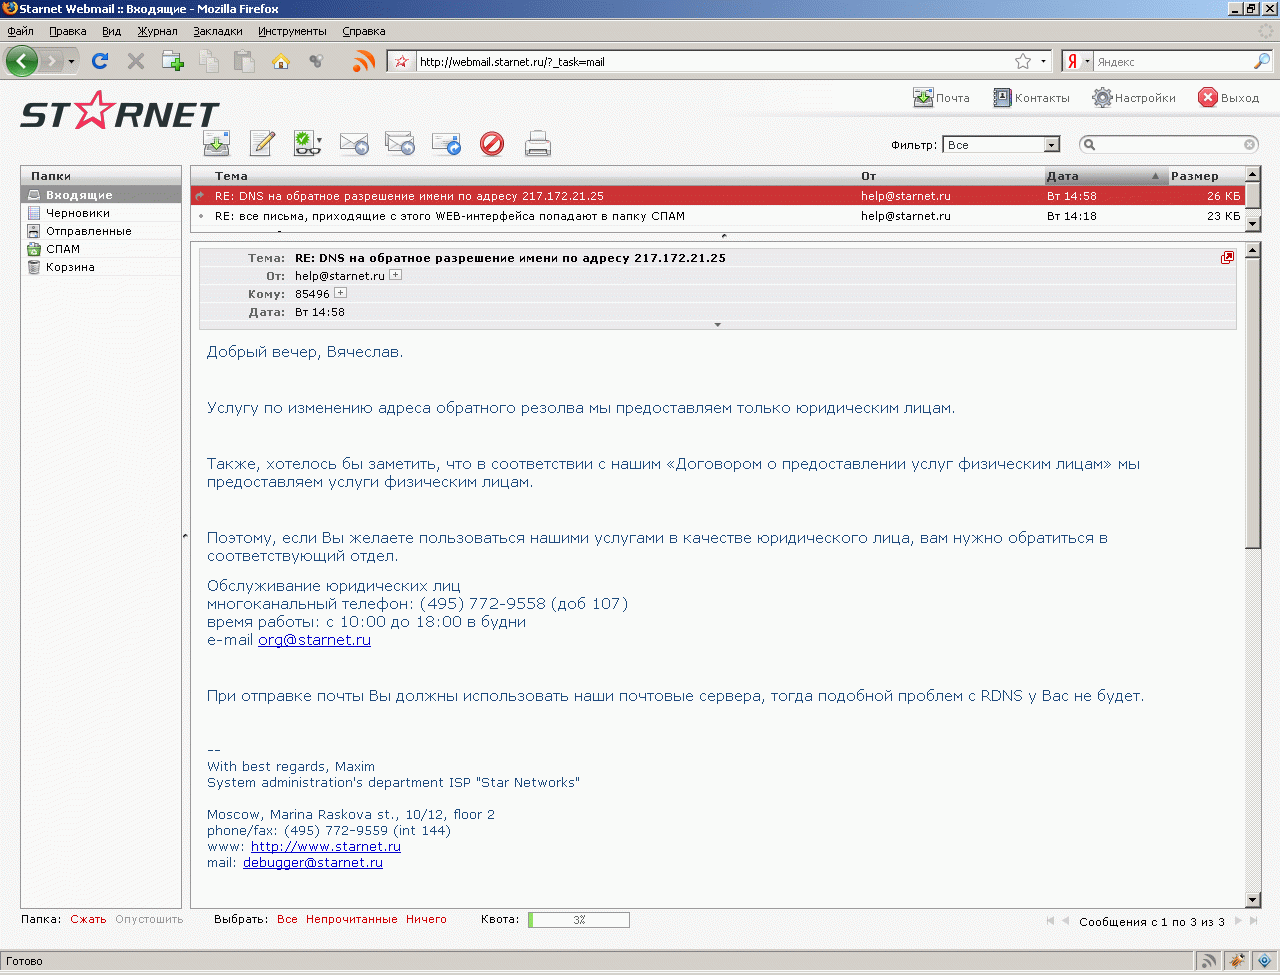
Task: Open the Контакты address book
Action: 1031,98
